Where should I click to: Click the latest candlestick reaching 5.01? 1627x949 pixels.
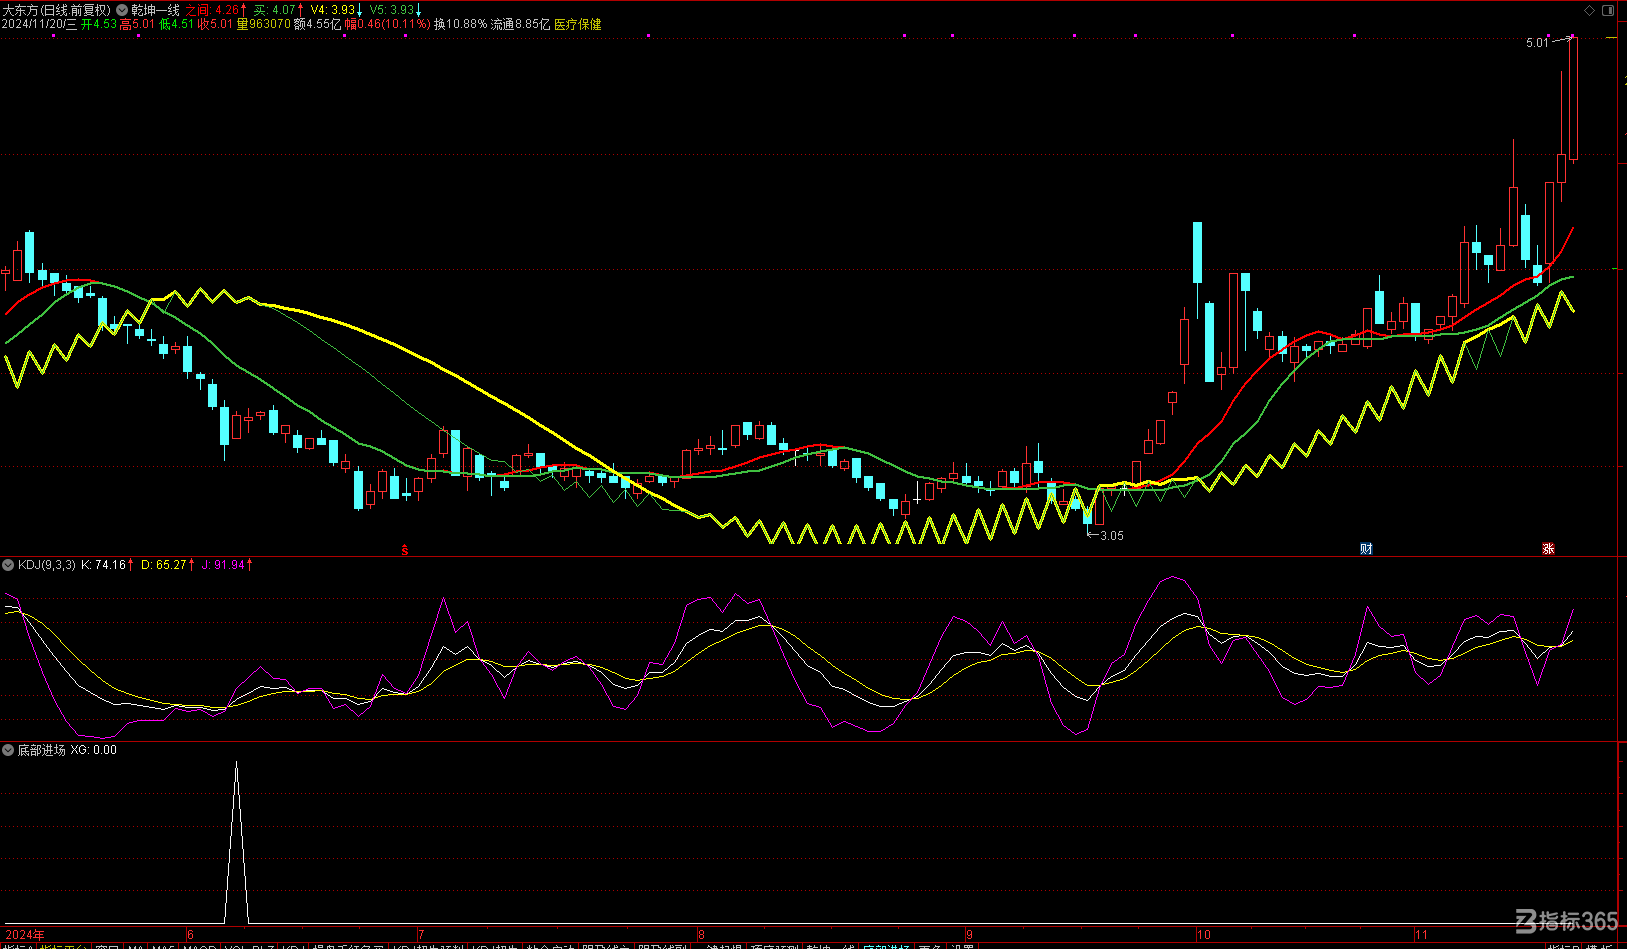tap(1573, 98)
